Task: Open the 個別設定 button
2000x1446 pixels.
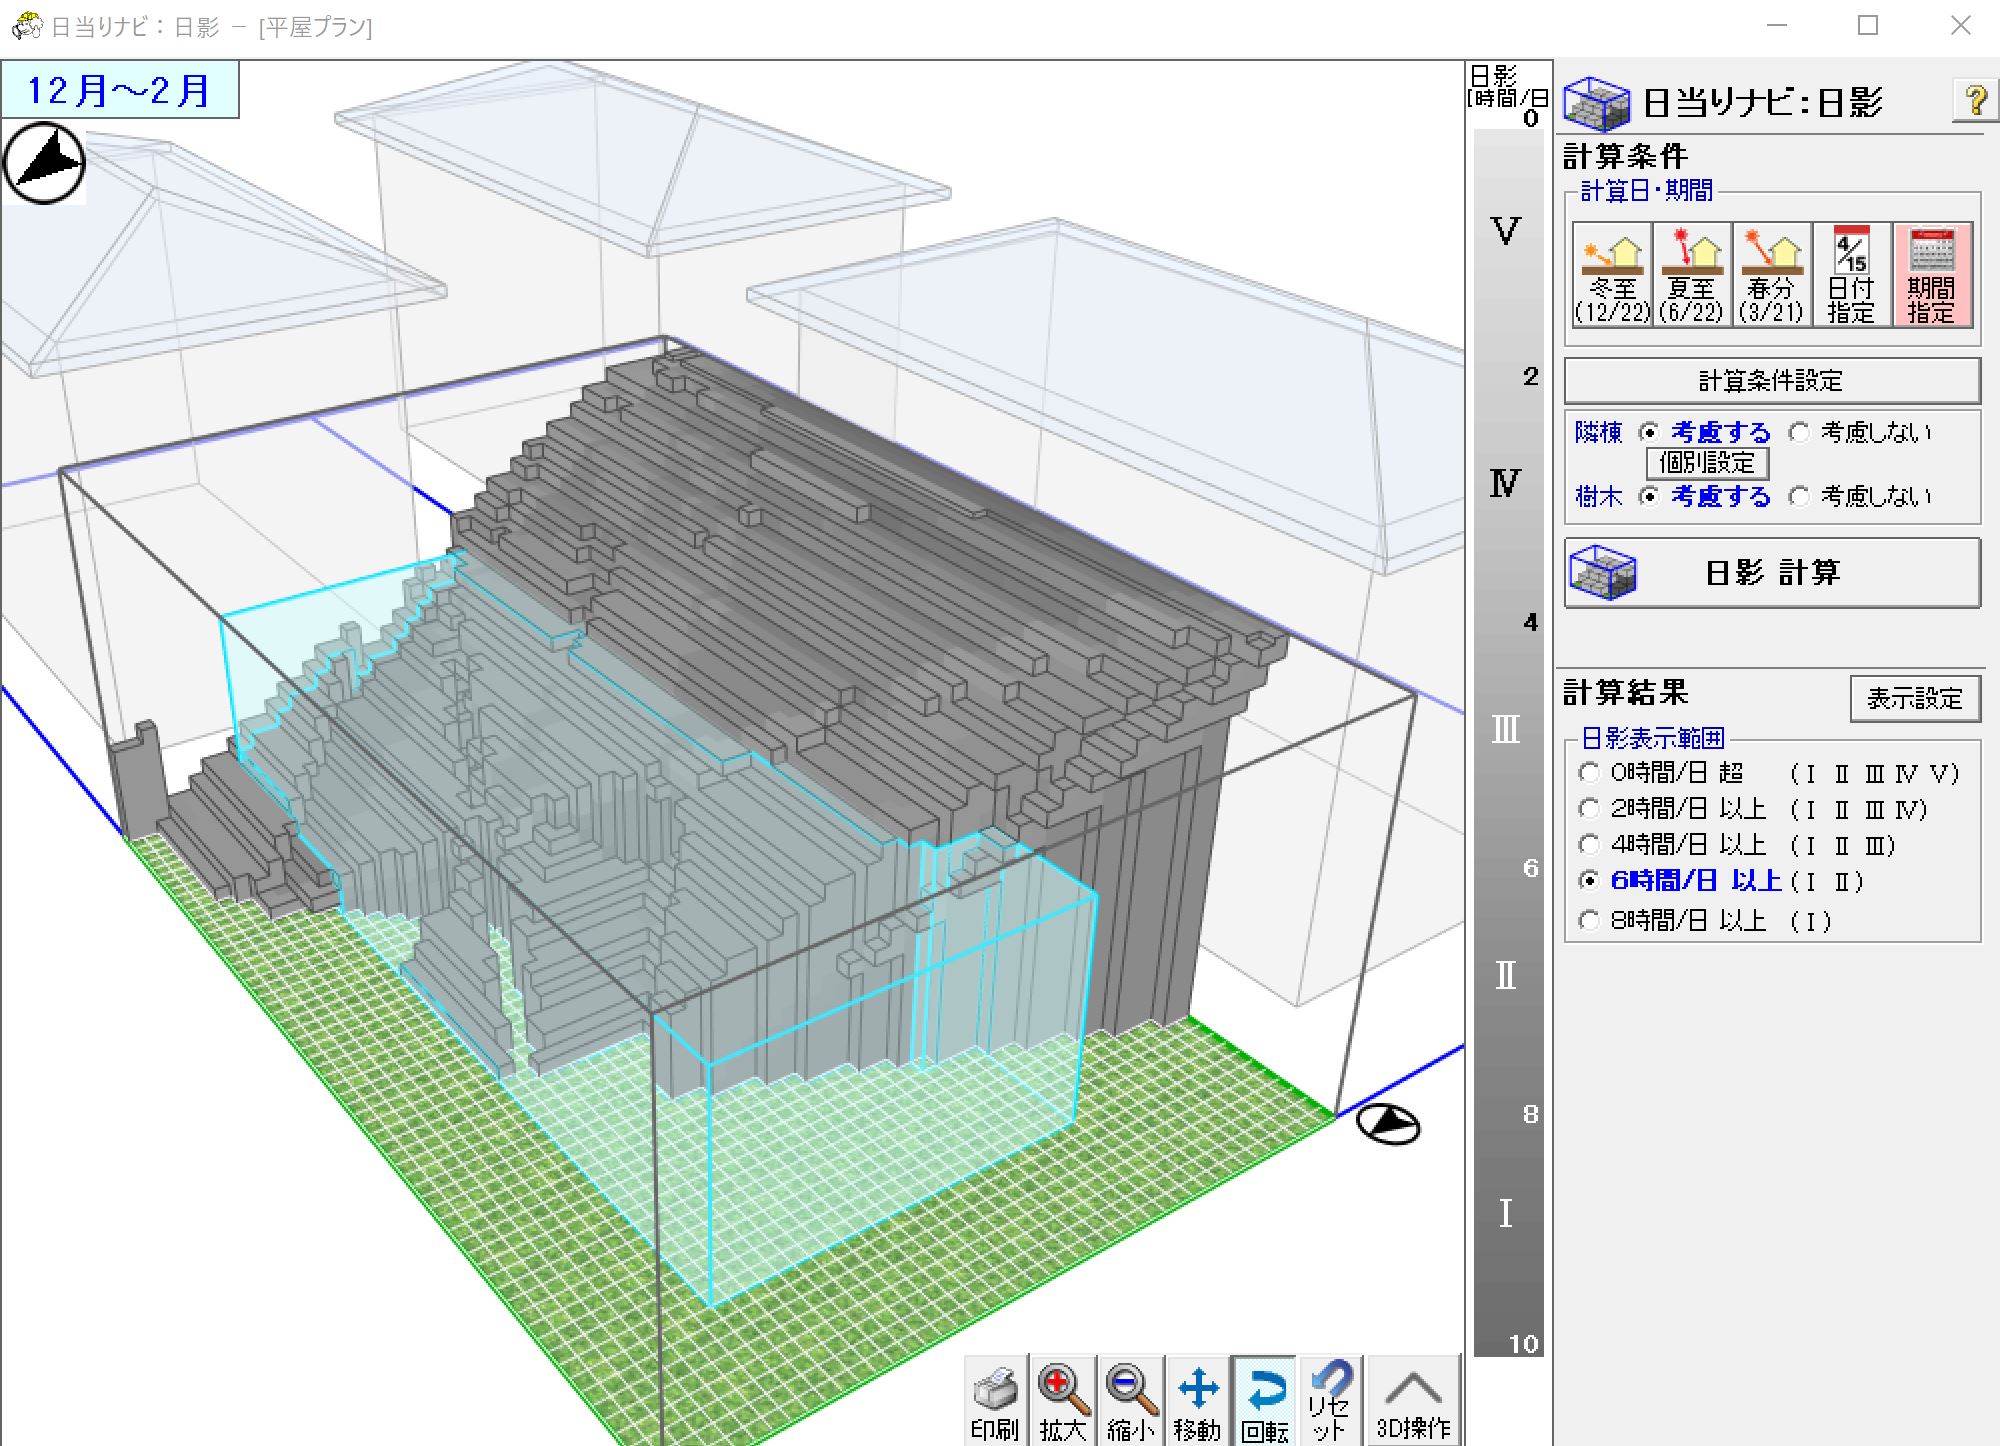Action: coord(1707,463)
